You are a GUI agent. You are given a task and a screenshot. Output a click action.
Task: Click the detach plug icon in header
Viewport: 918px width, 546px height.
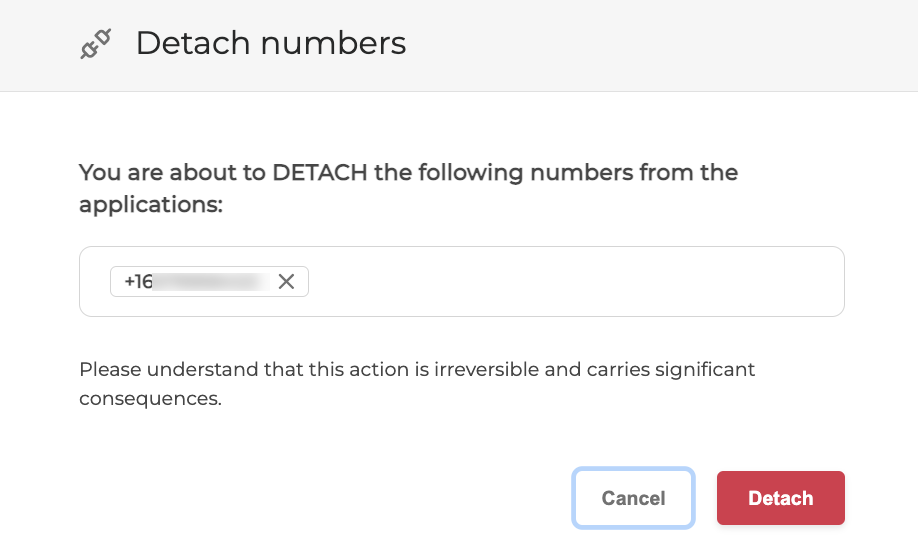tap(95, 44)
